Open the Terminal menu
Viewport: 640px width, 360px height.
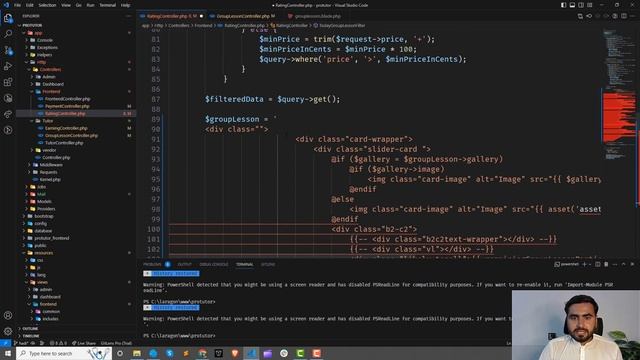click(108, 5)
